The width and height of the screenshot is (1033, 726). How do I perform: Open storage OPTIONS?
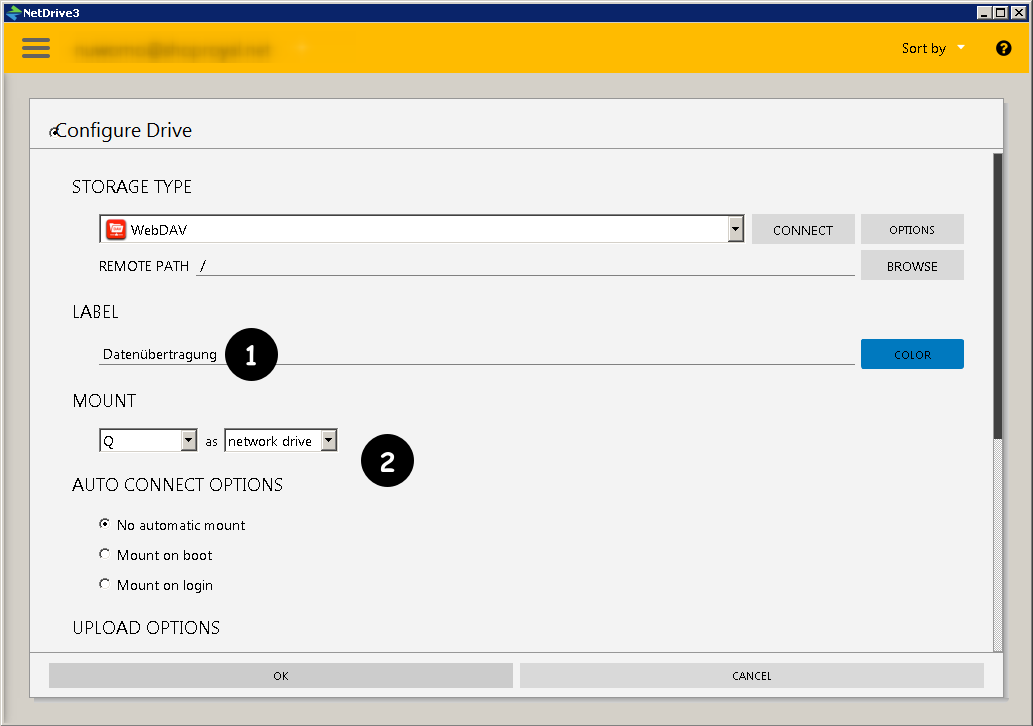[x=911, y=230]
